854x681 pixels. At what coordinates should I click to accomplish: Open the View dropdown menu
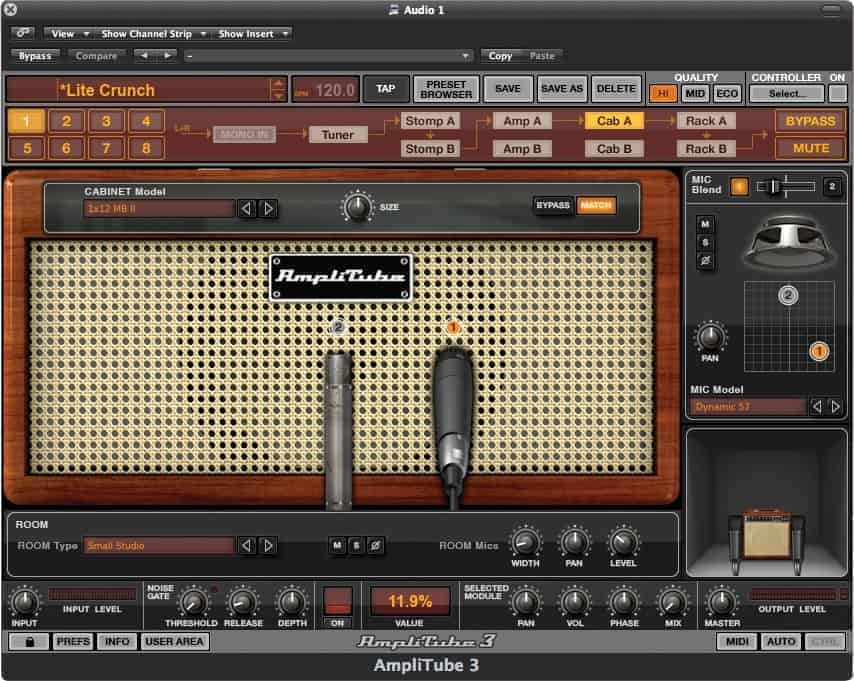tap(67, 33)
